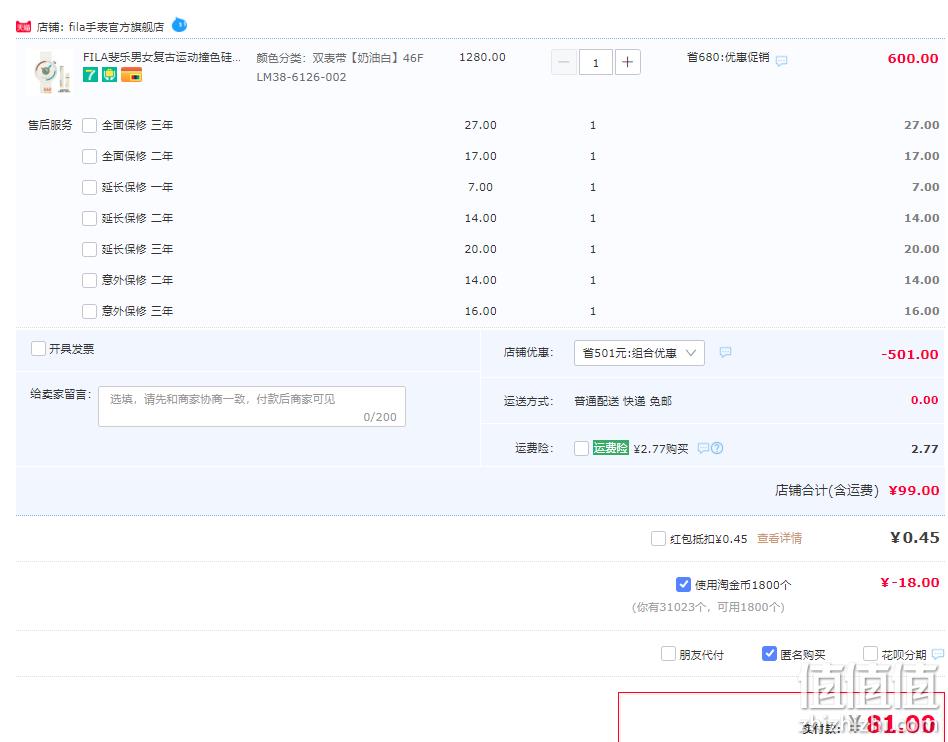Click the -501.00 discount amount

point(910,354)
